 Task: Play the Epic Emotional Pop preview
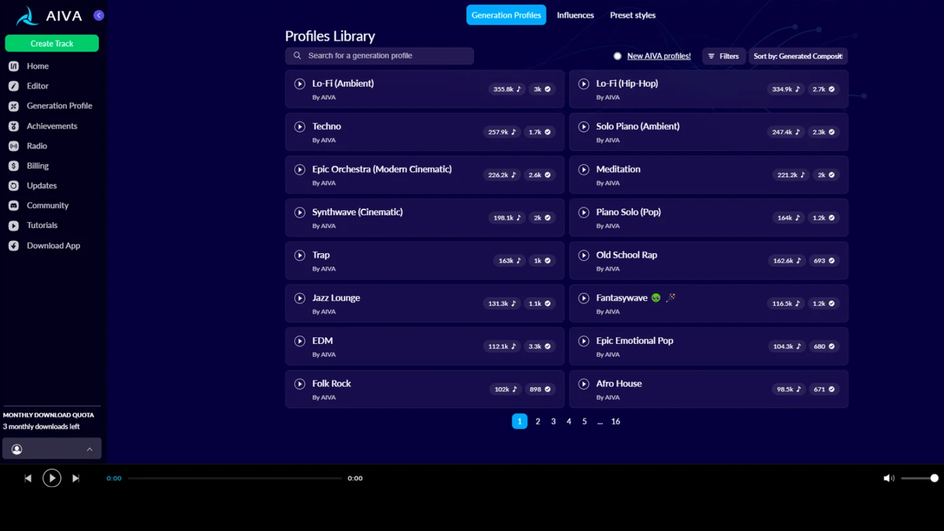[x=583, y=341]
